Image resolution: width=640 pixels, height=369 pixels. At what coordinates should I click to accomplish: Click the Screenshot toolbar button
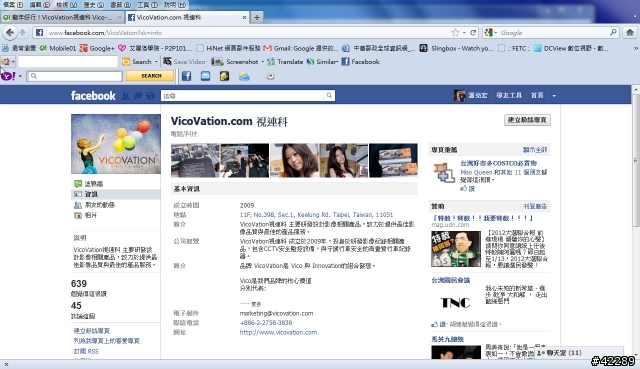(x=235, y=62)
